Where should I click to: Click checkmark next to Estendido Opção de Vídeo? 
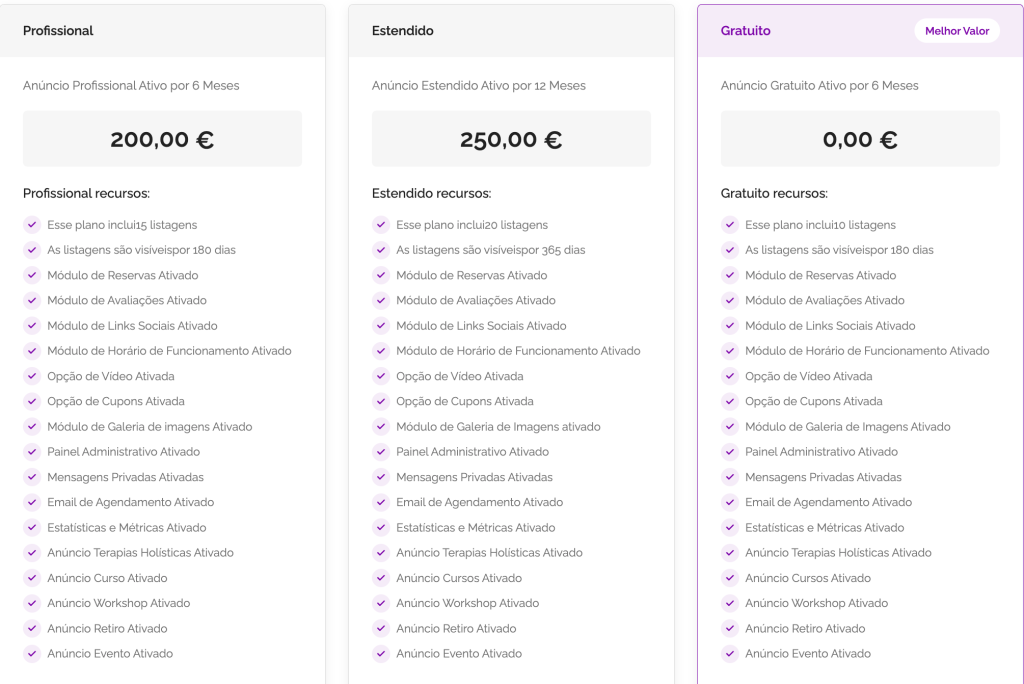click(380, 376)
